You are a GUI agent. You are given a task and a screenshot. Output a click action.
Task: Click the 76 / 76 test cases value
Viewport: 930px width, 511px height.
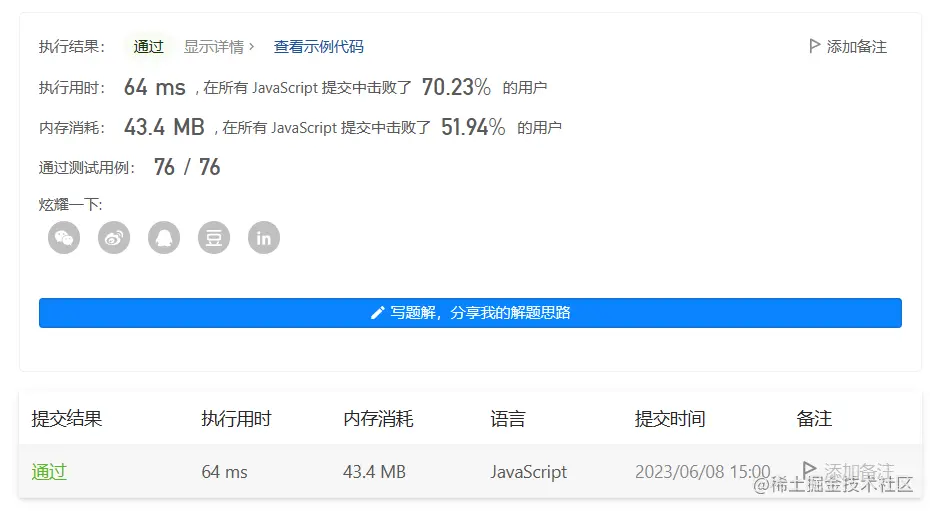[x=187, y=167]
